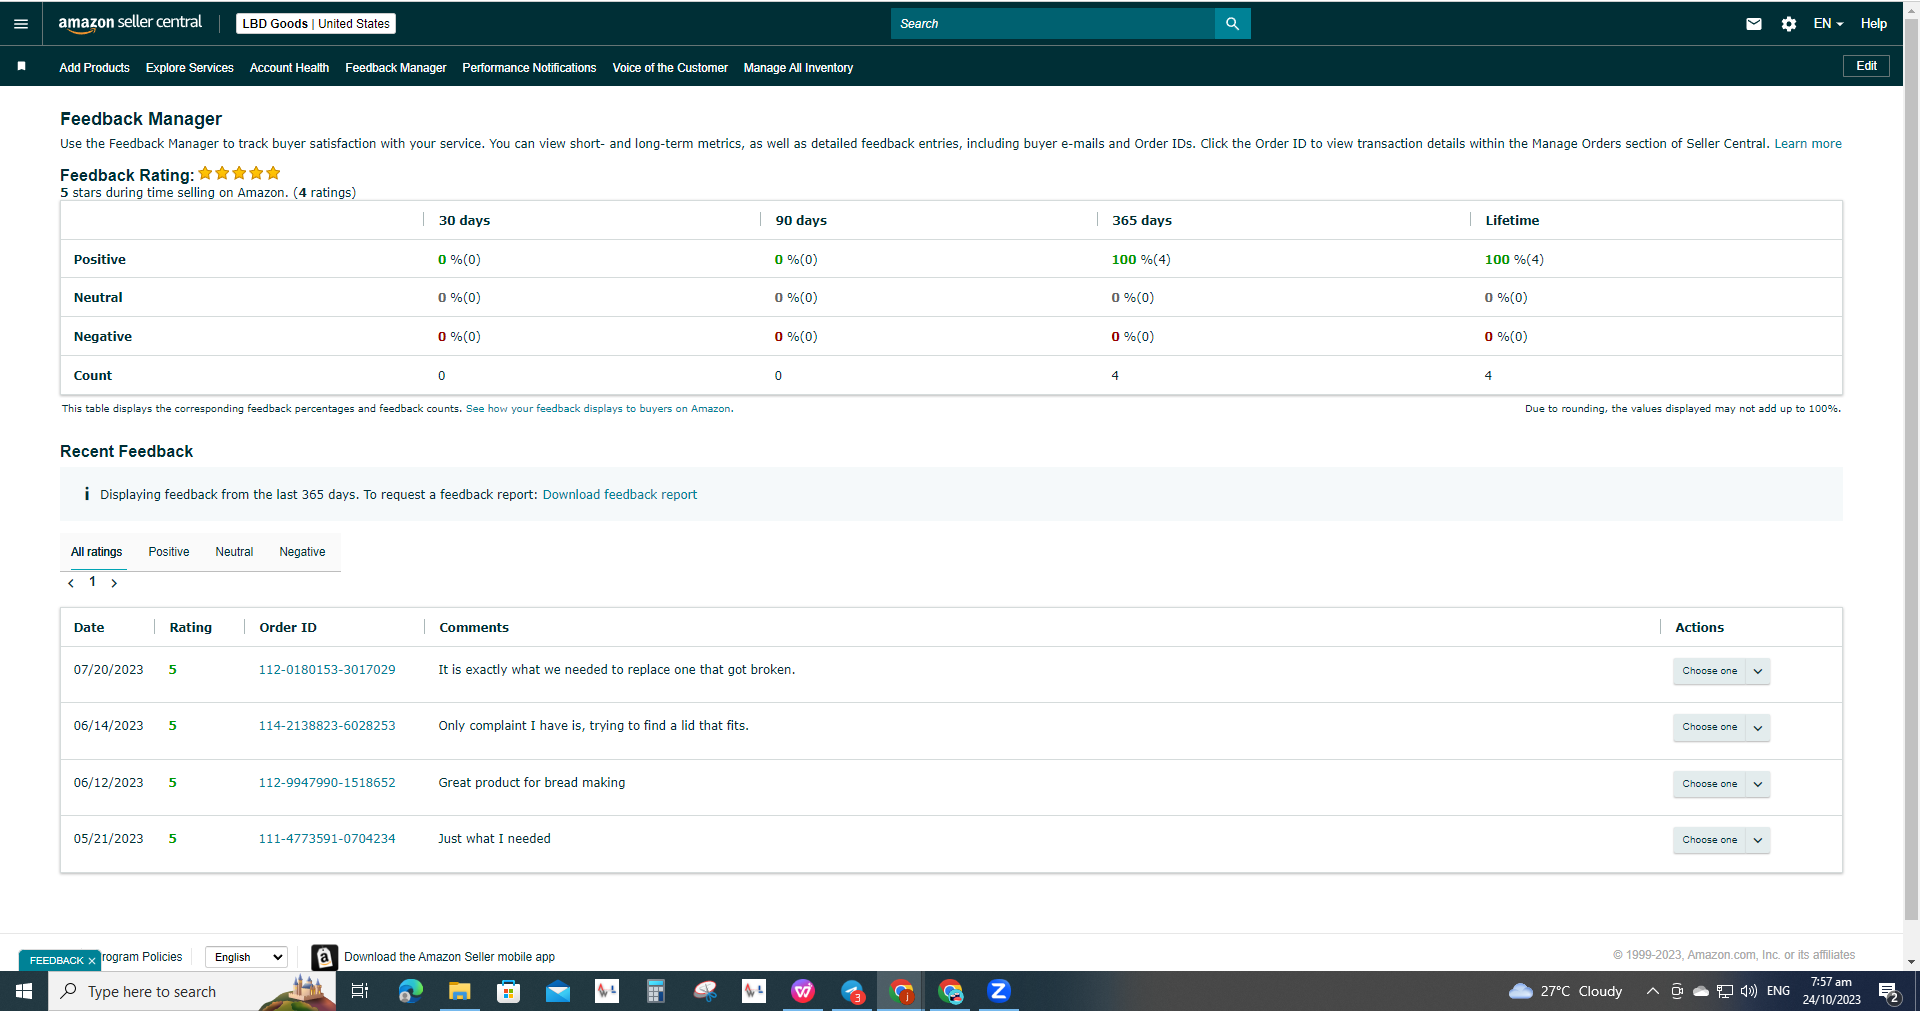Open the hamburger navigation menu
The image size is (1920, 1011).
tap(21, 24)
